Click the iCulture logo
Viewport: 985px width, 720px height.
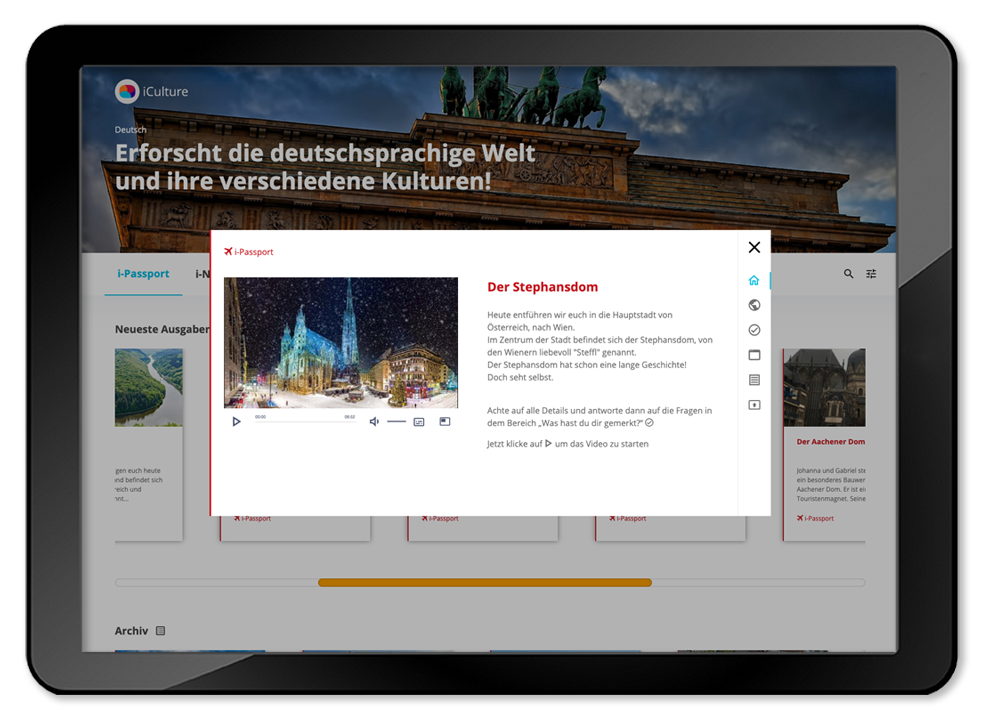point(151,92)
